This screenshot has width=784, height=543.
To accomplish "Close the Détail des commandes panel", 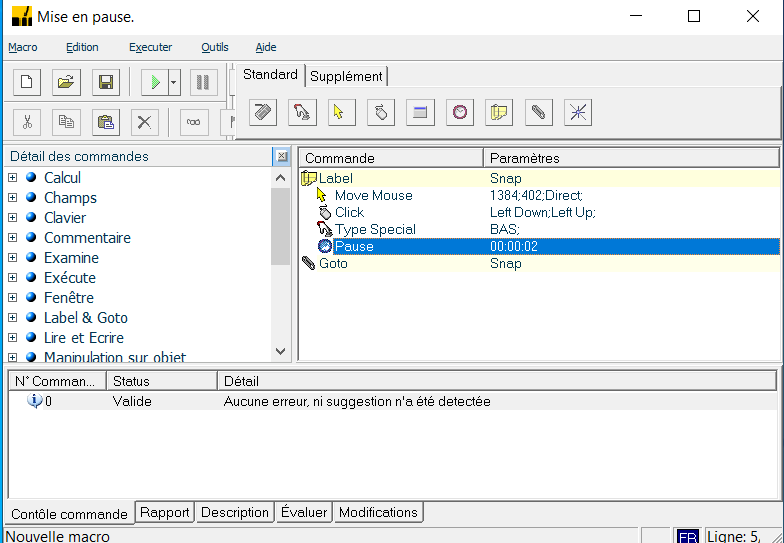I will tap(281, 157).
